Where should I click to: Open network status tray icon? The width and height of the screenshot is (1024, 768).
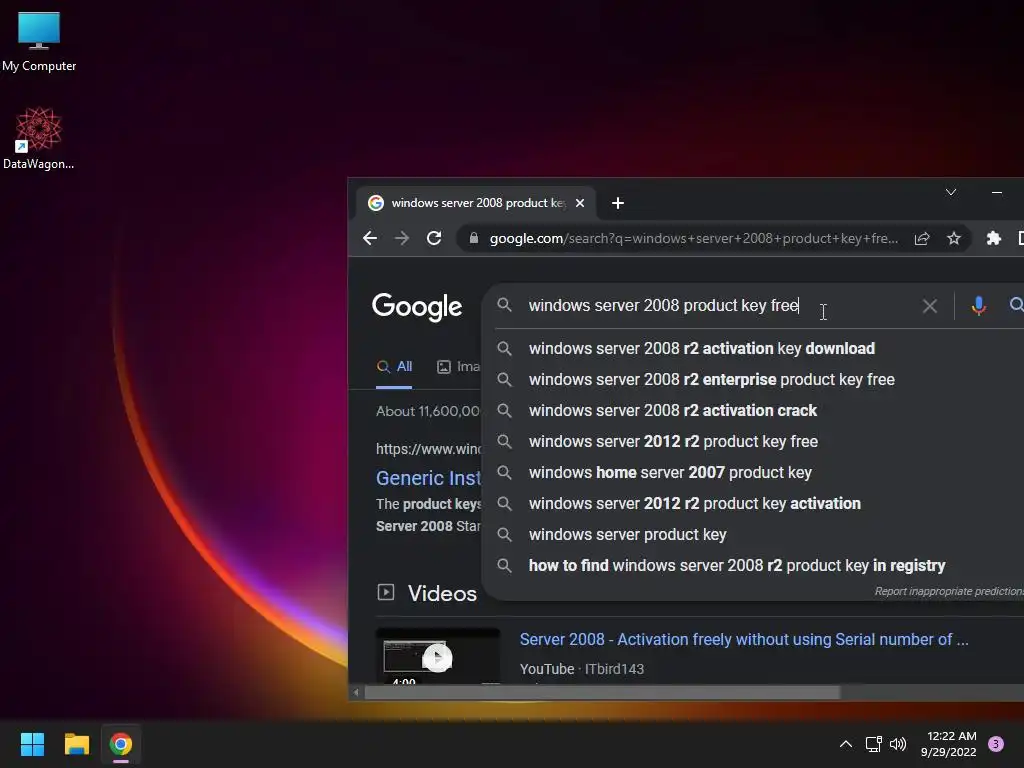point(873,744)
